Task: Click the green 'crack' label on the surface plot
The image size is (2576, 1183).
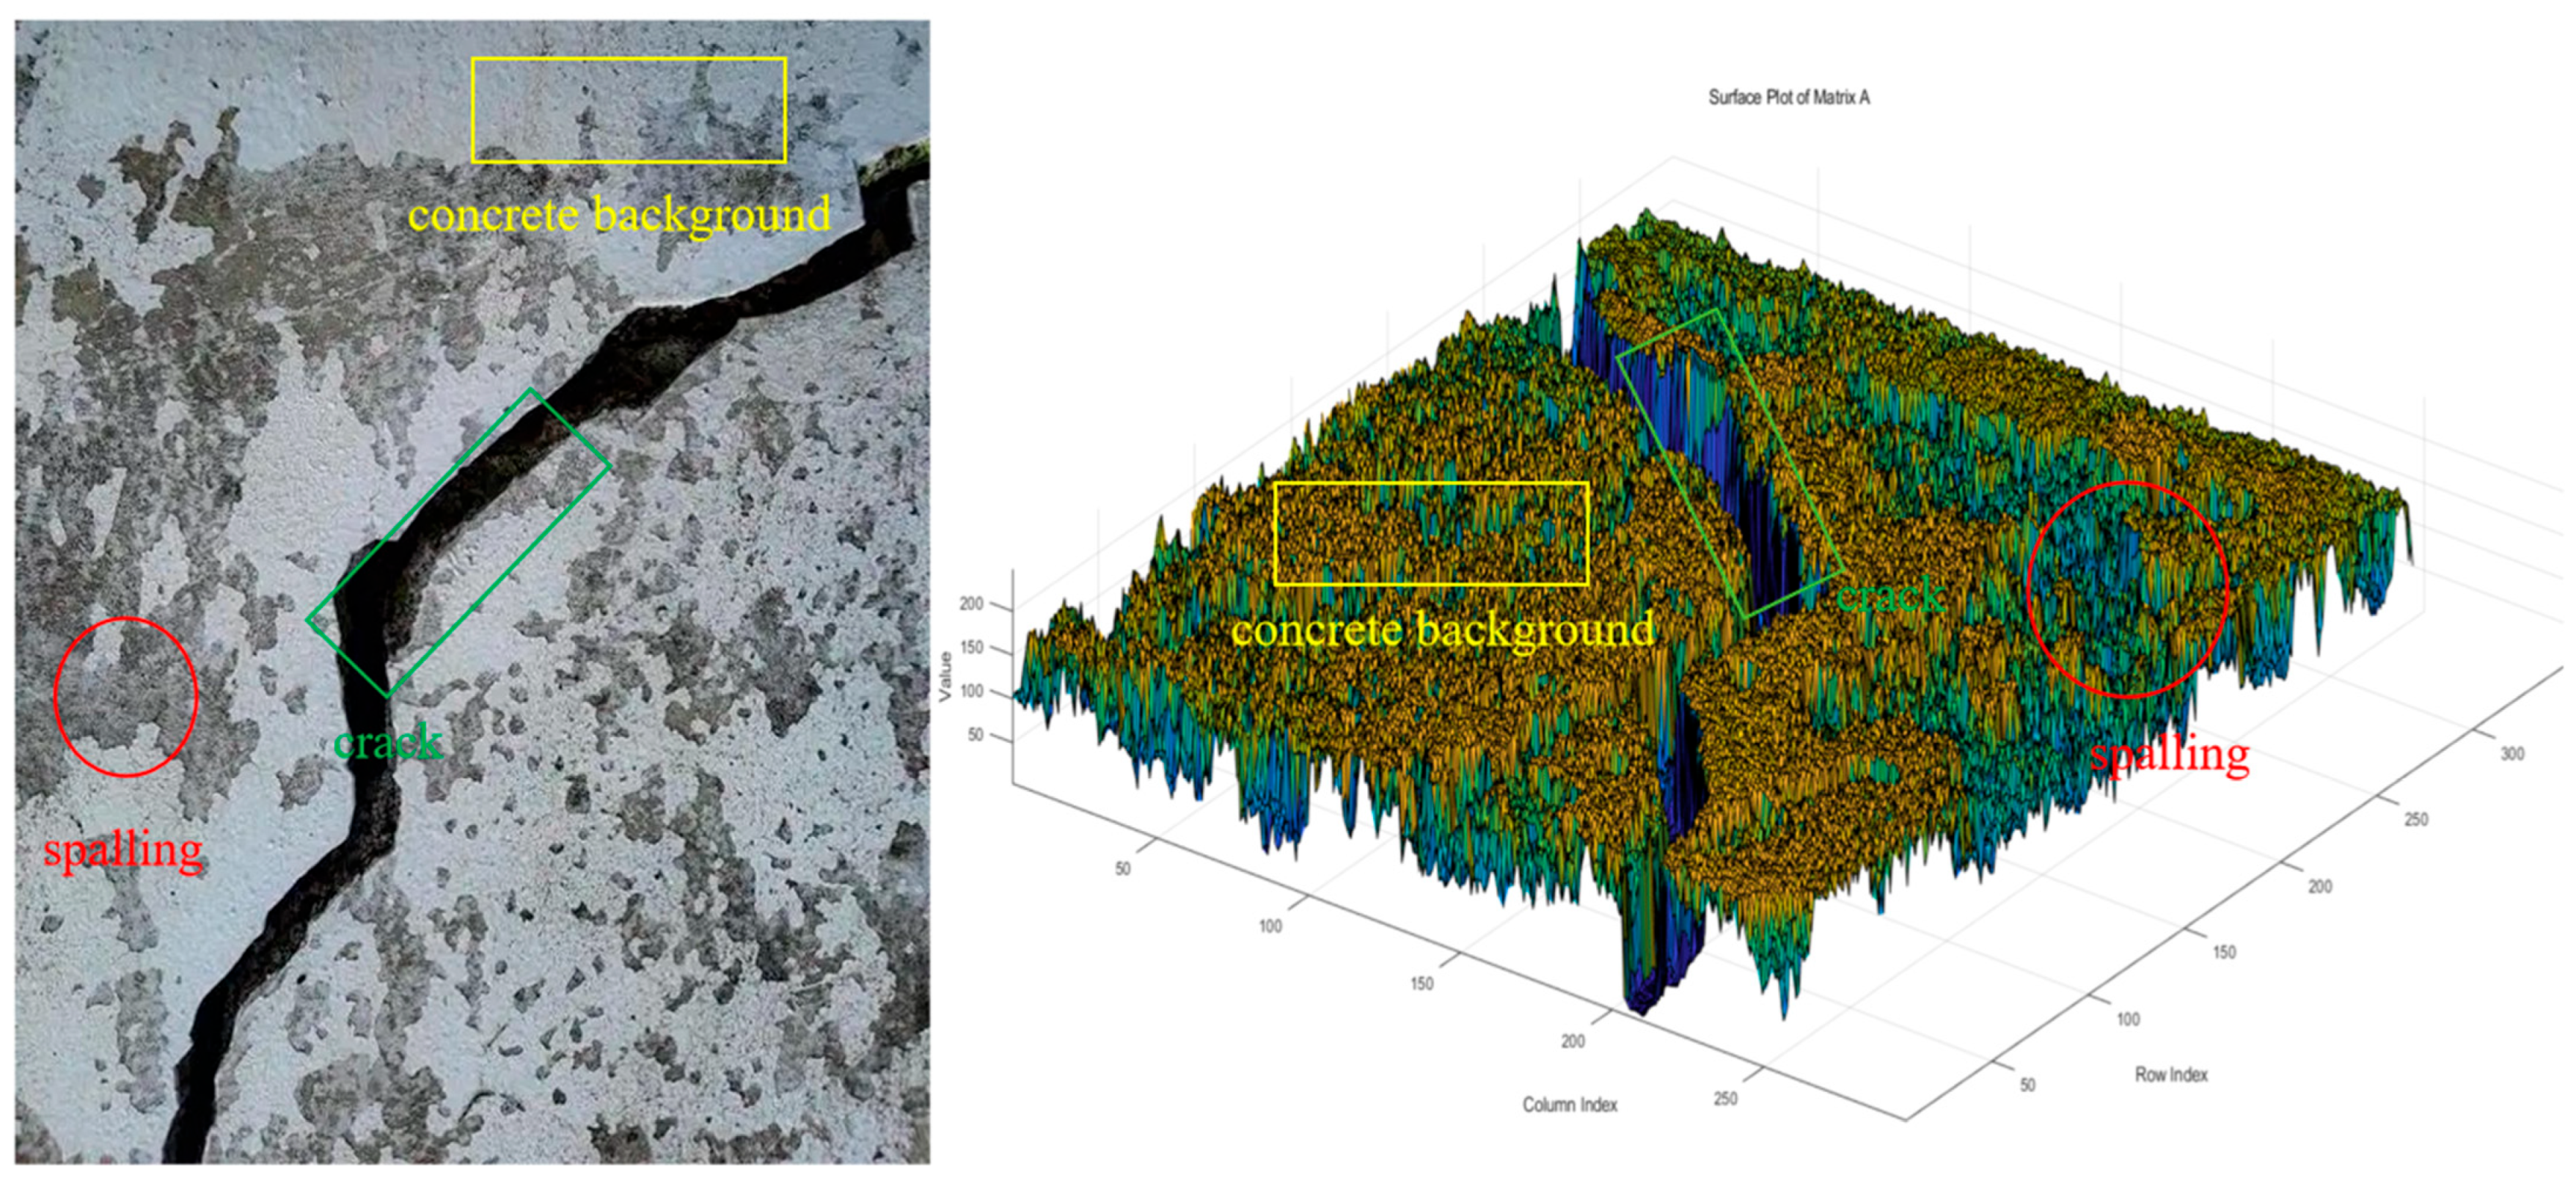Action: click(1890, 597)
